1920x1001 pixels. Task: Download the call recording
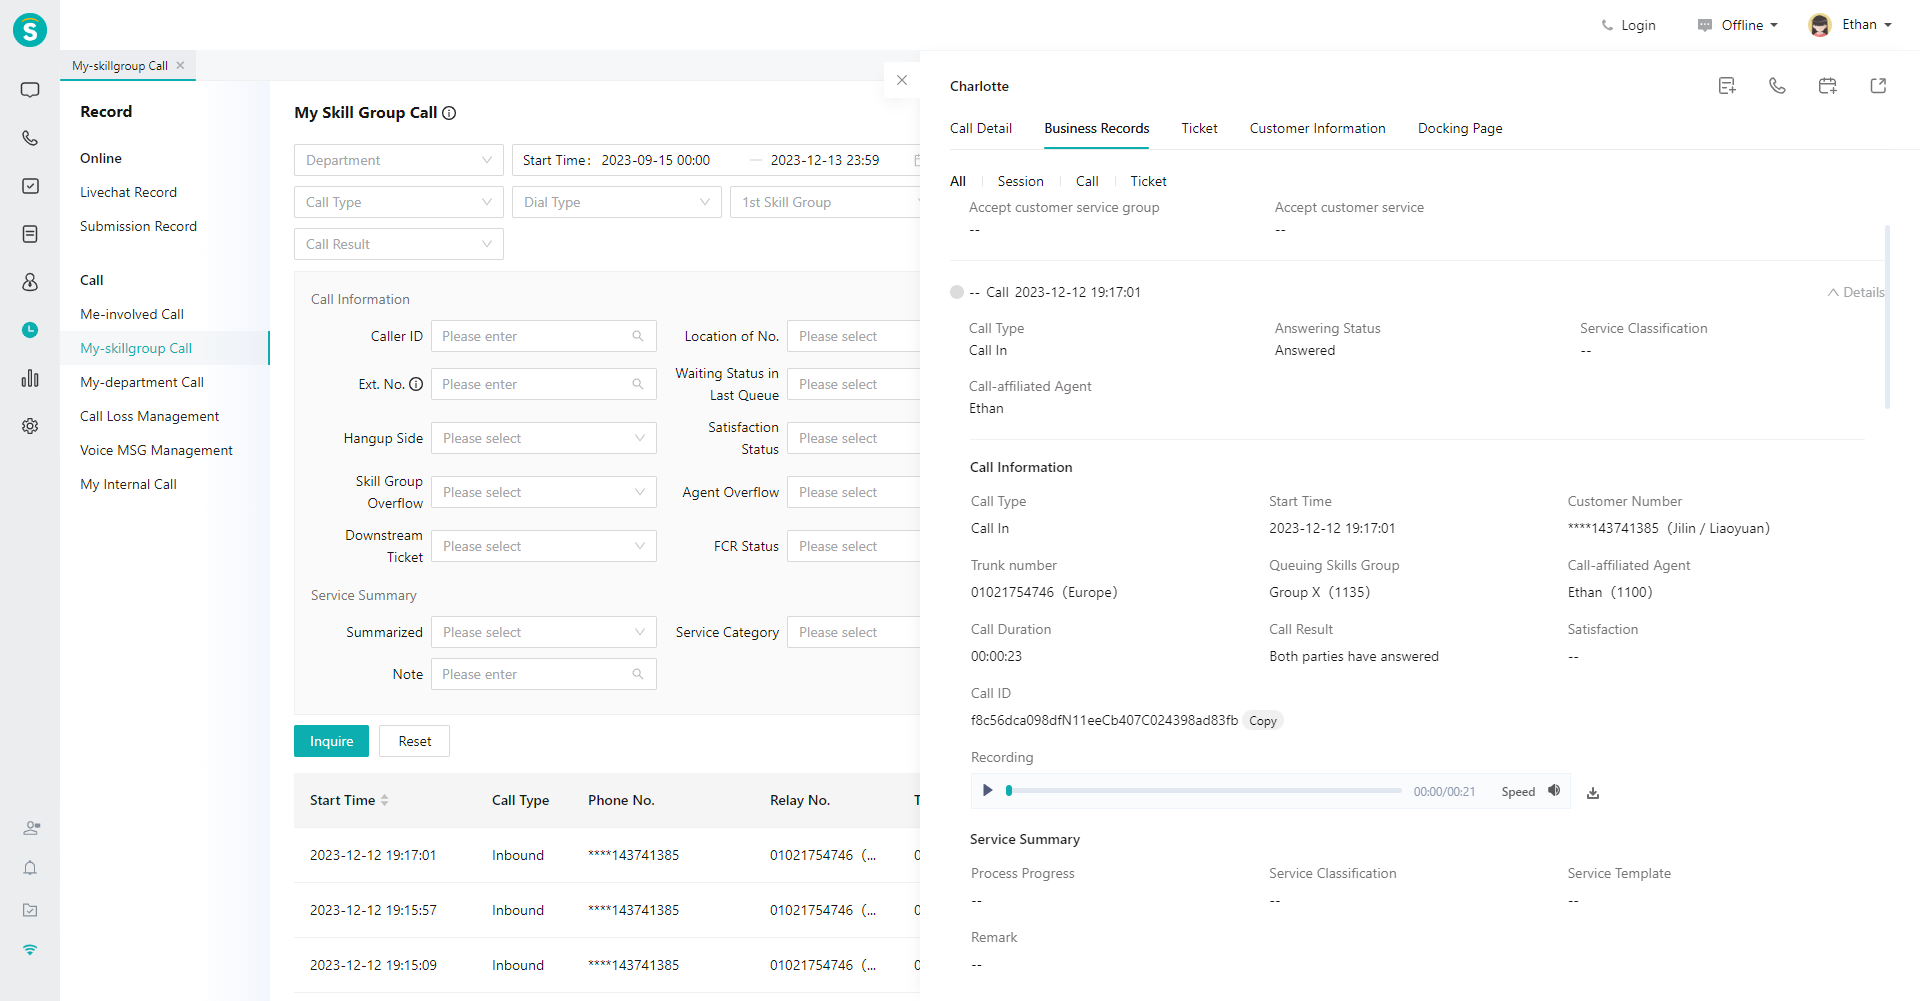[1593, 793]
